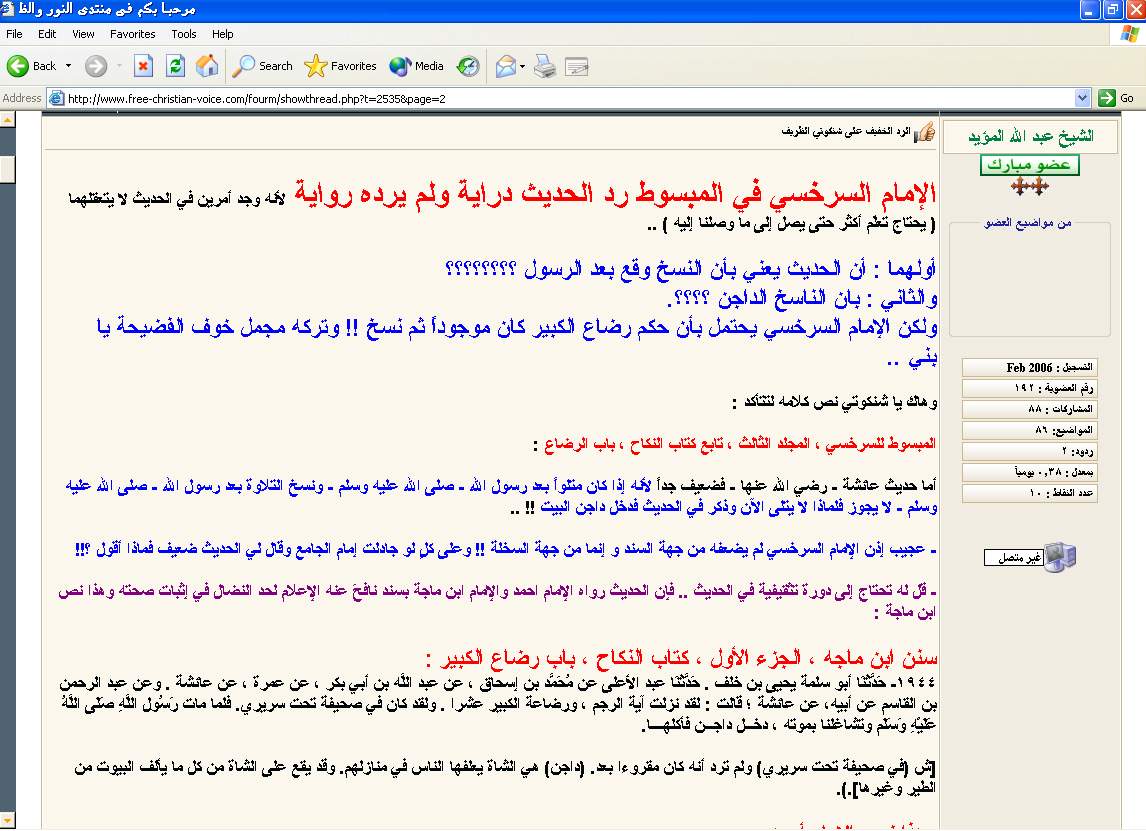1146x831 pixels.
Task: Go back with the Back arrow button
Action: coord(31,66)
